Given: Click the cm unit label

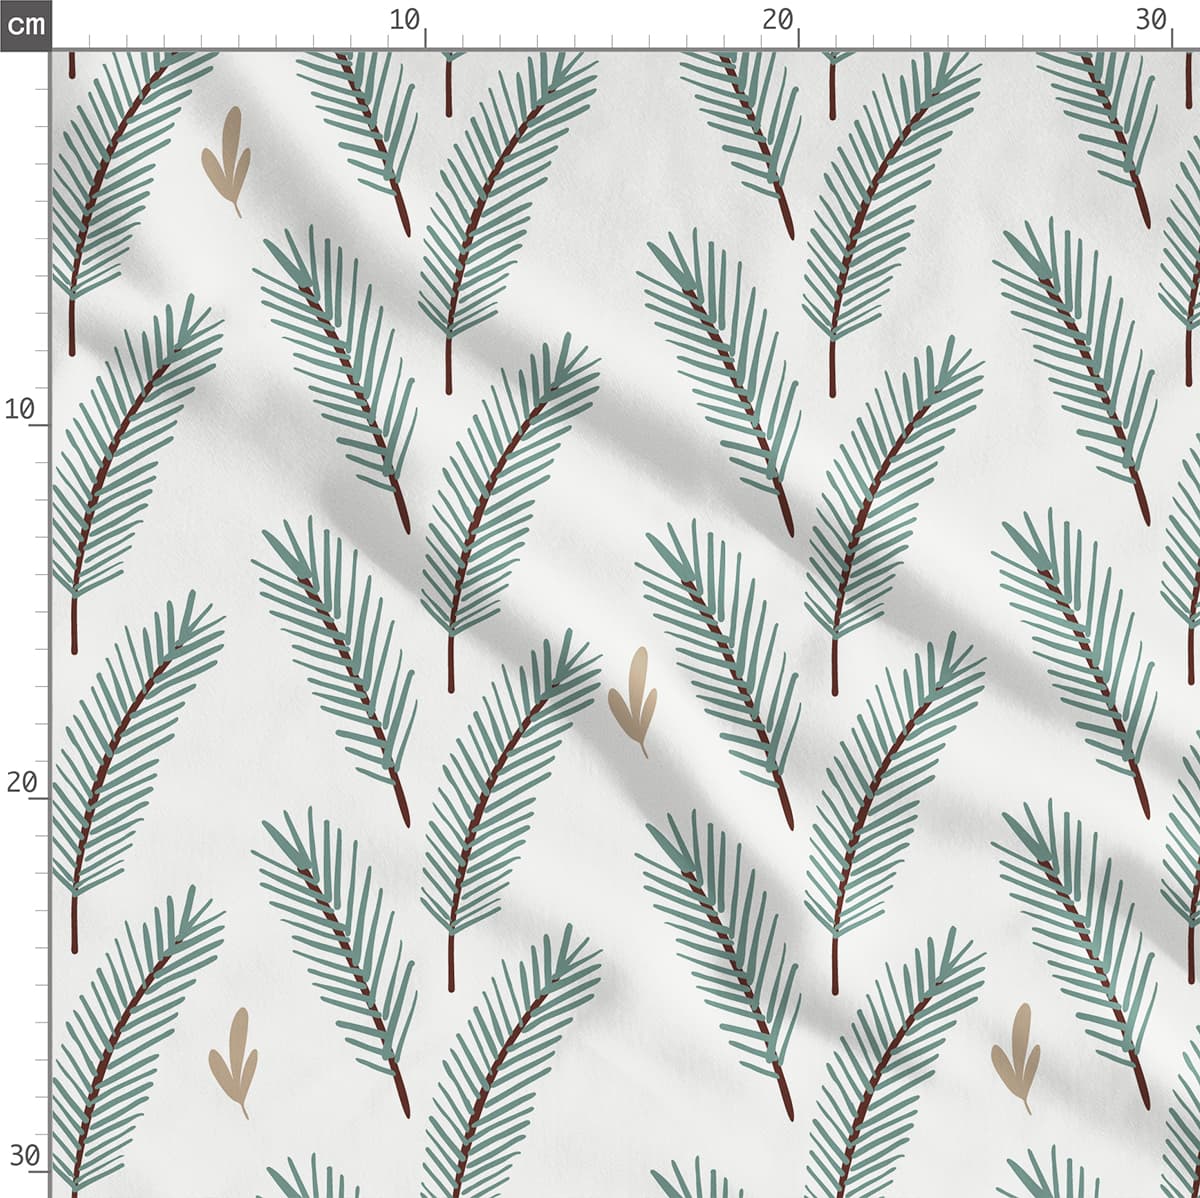Looking at the screenshot, I should pyautogui.click(x=25, y=24).
